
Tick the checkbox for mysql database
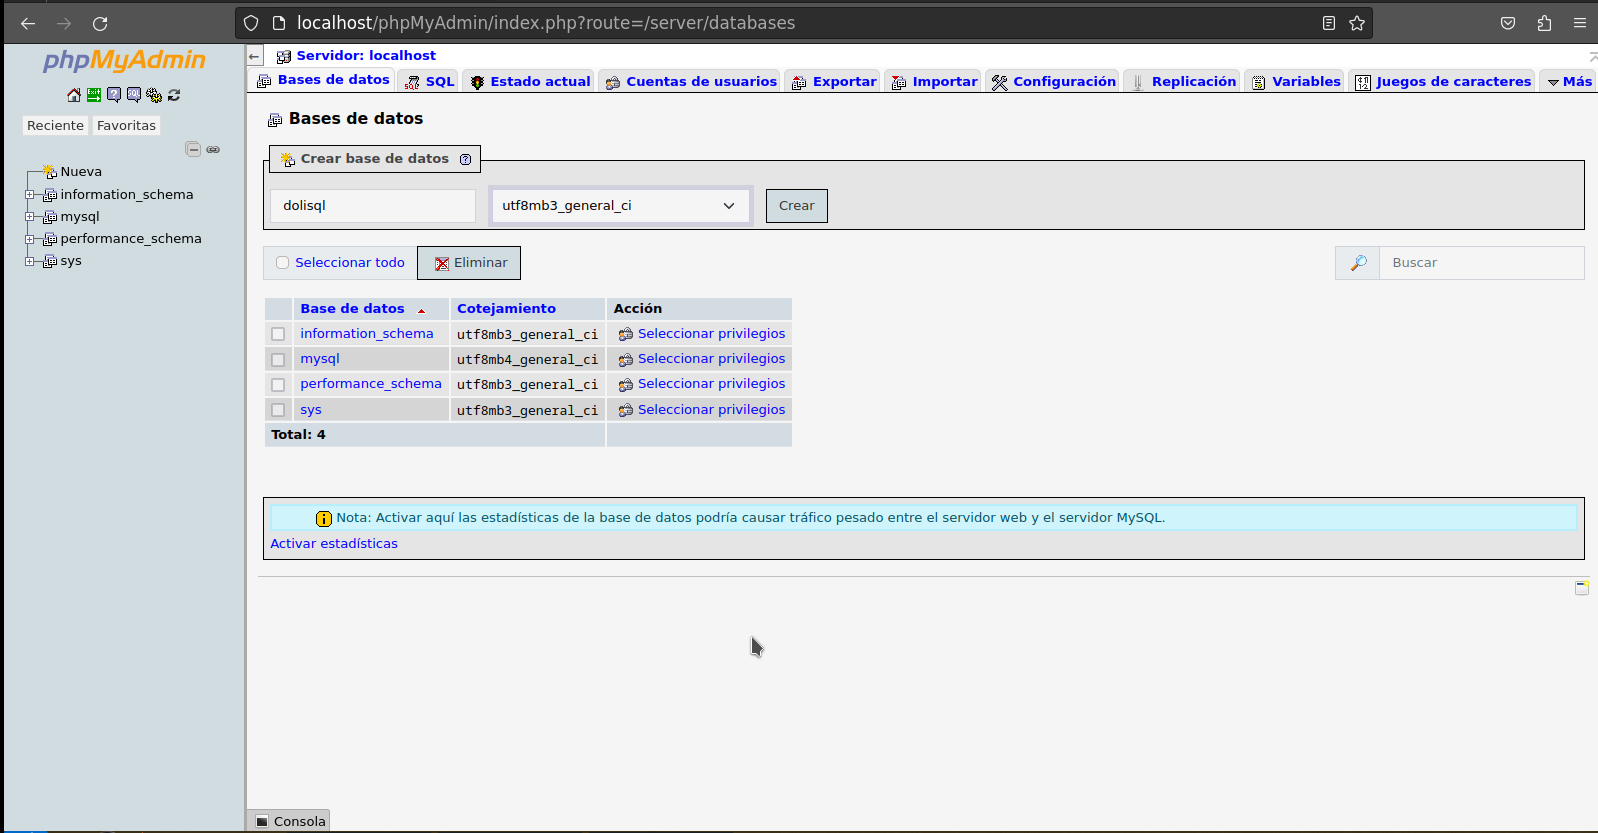click(278, 359)
